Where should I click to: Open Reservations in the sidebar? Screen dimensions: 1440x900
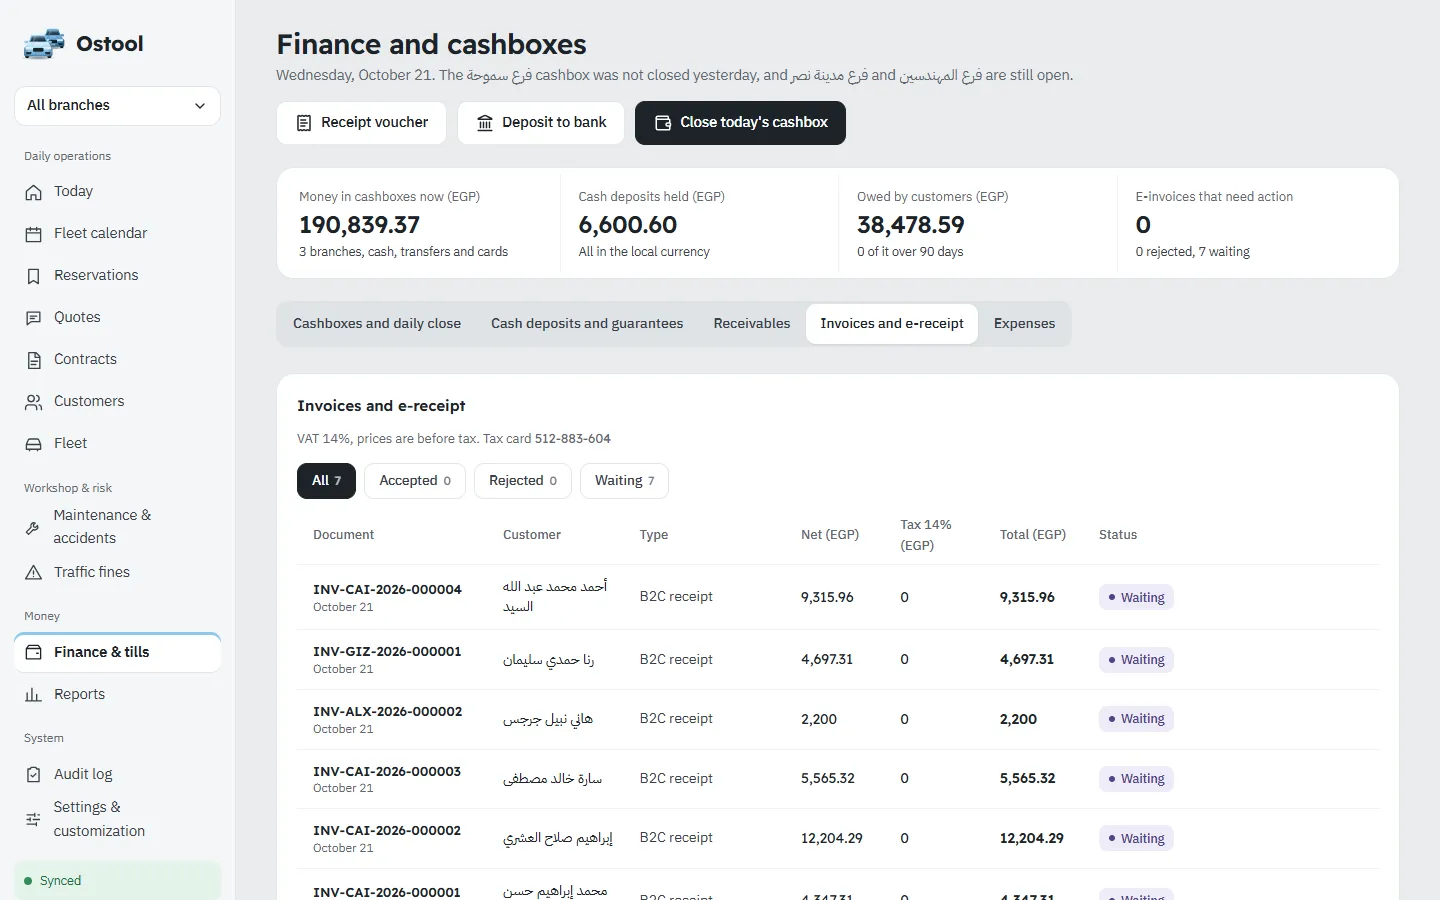click(x=117, y=276)
